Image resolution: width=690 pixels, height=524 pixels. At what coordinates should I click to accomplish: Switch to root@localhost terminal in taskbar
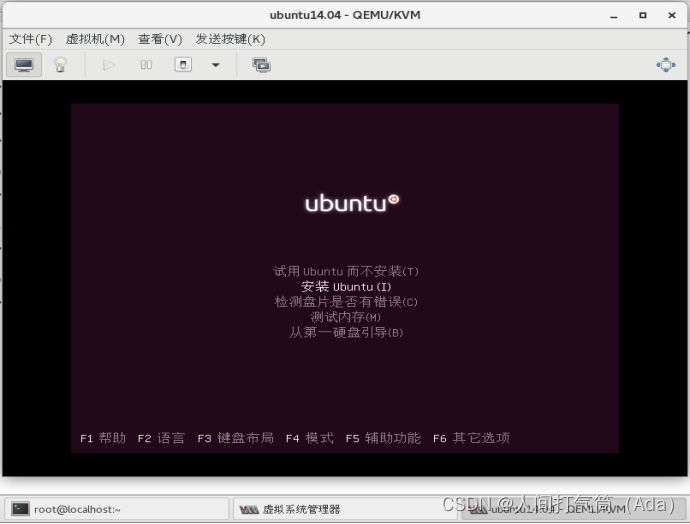pyautogui.click(x=116, y=509)
